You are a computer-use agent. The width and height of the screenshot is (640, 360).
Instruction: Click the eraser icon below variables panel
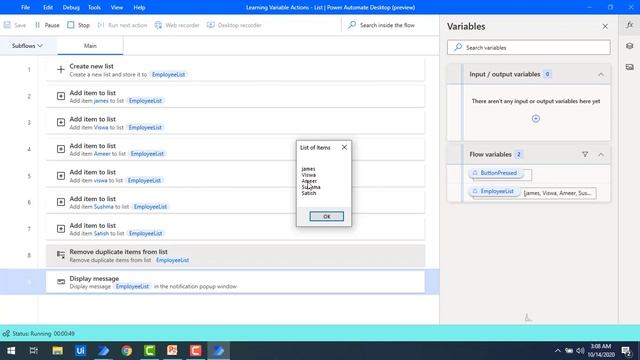528,317
